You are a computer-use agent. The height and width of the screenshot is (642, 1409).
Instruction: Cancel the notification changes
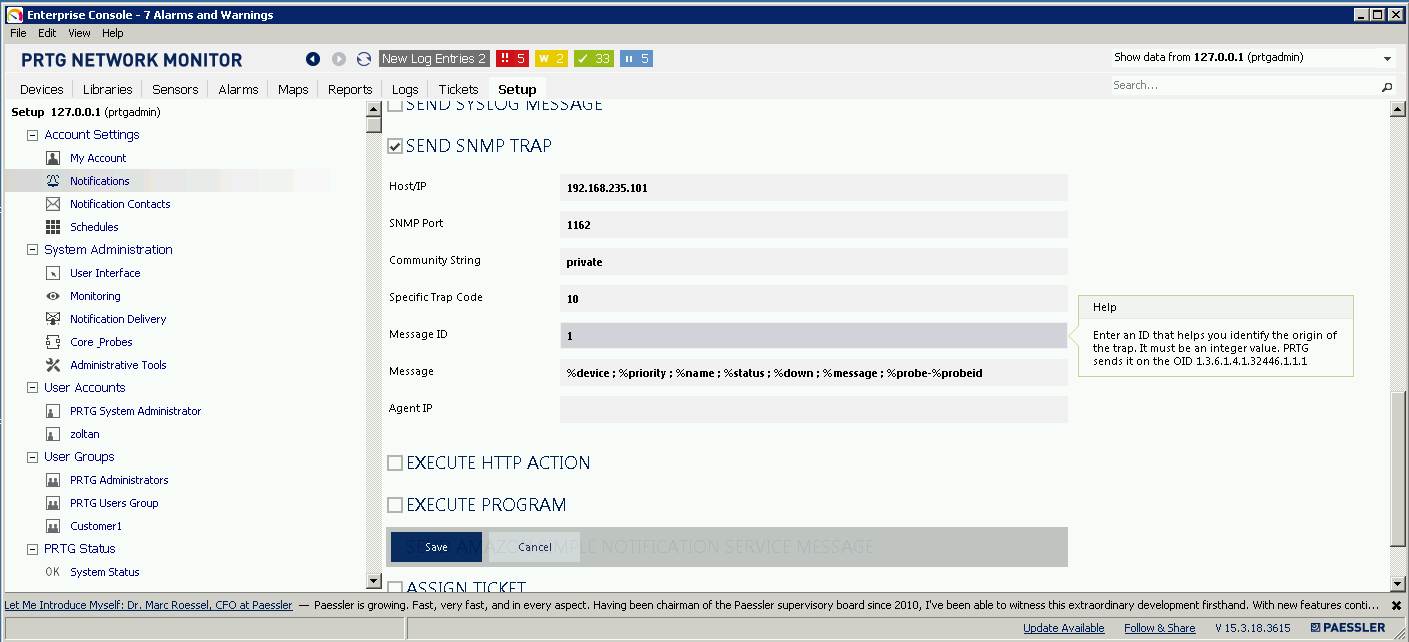(x=535, y=547)
